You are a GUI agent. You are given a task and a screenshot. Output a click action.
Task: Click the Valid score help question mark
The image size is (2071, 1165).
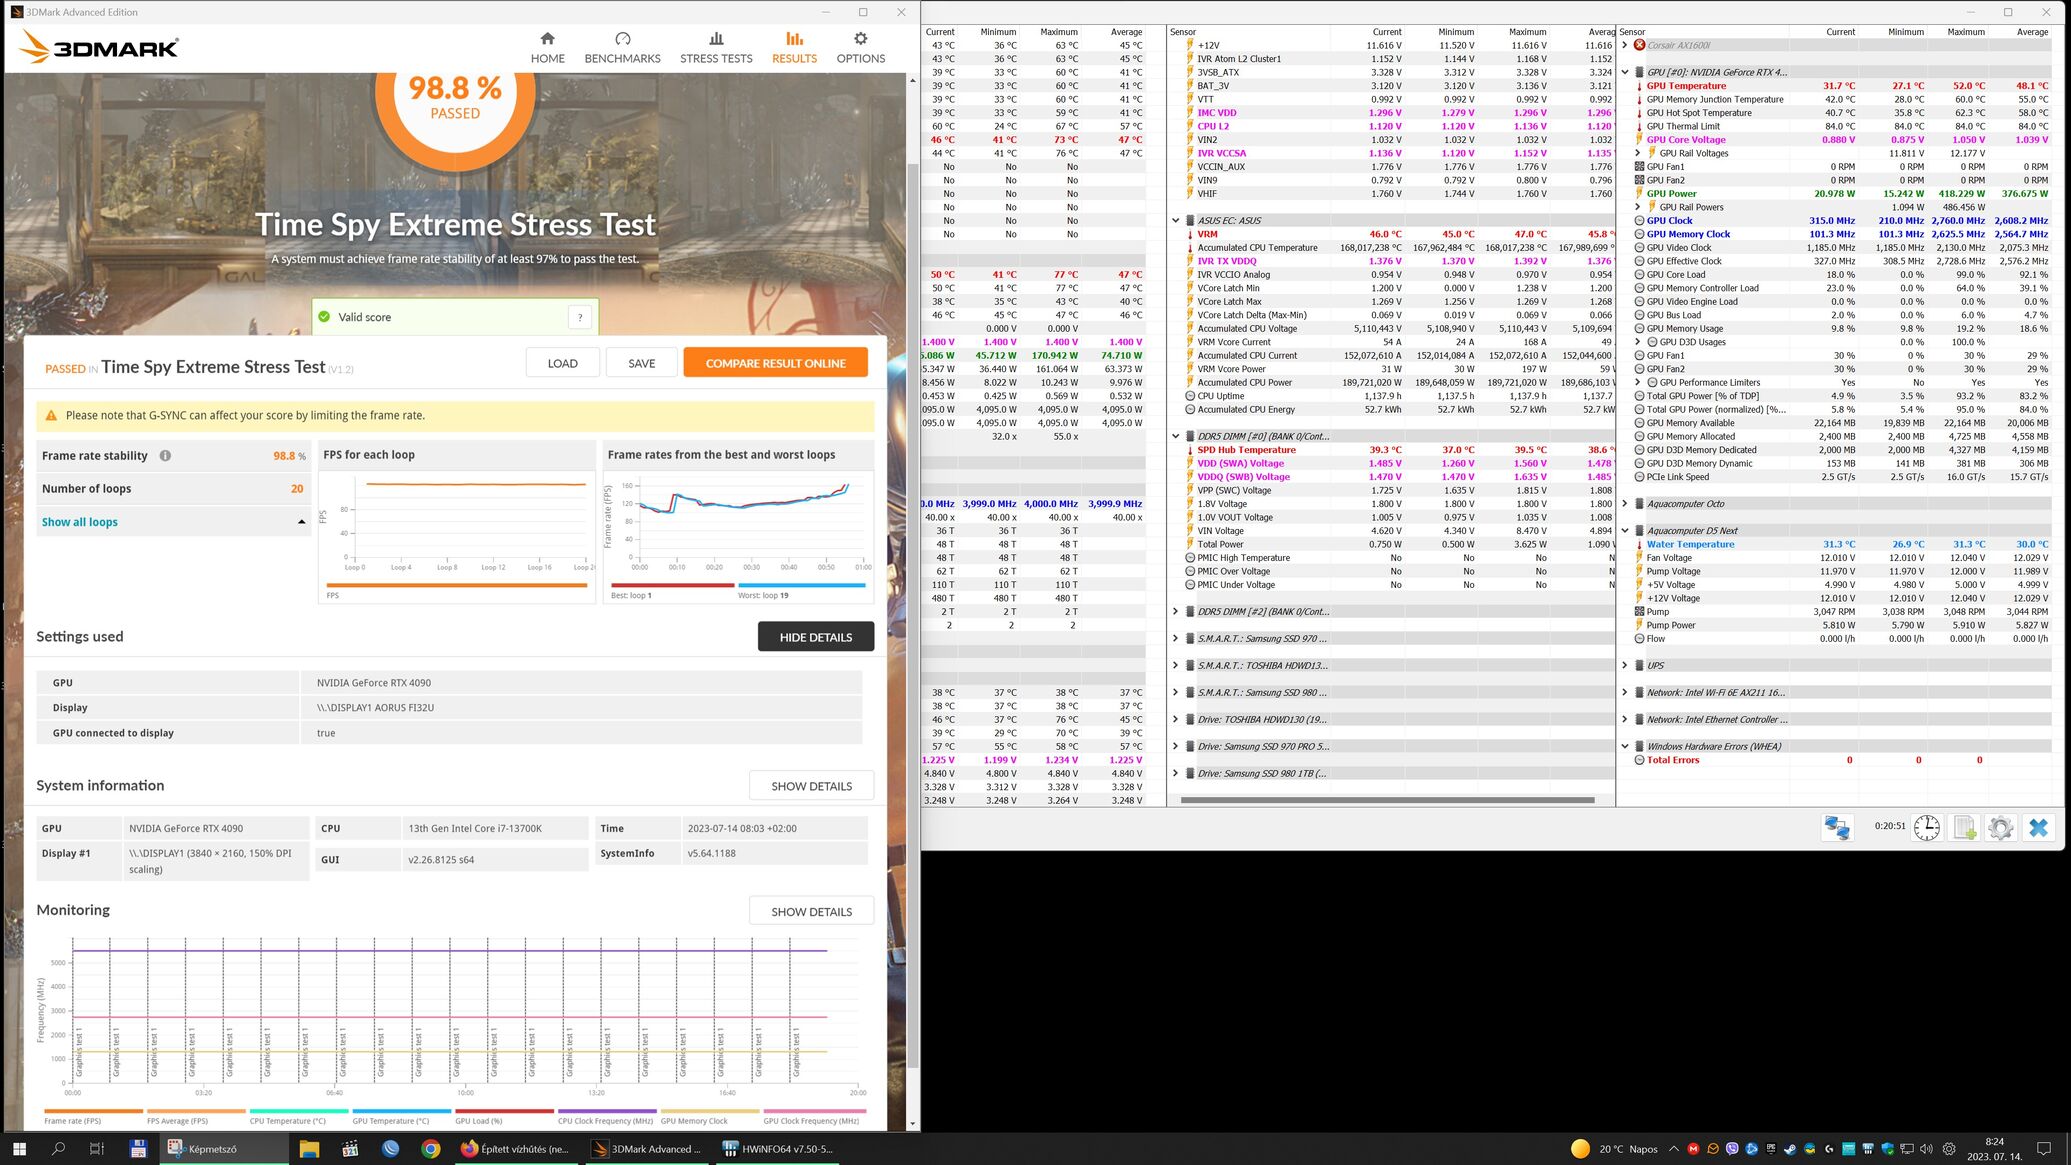point(580,317)
